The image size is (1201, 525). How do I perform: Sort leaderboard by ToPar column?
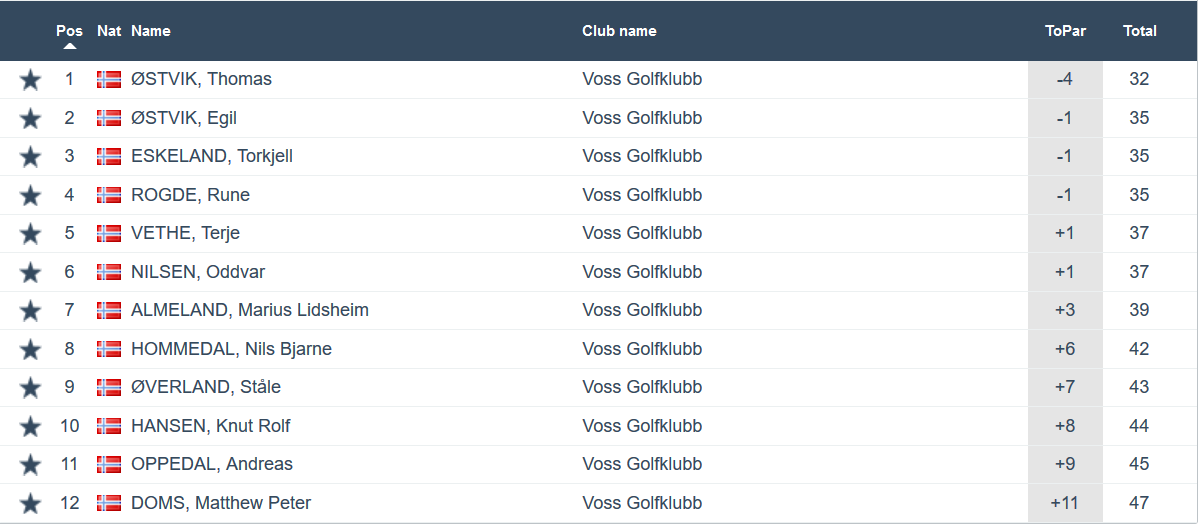(1065, 31)
